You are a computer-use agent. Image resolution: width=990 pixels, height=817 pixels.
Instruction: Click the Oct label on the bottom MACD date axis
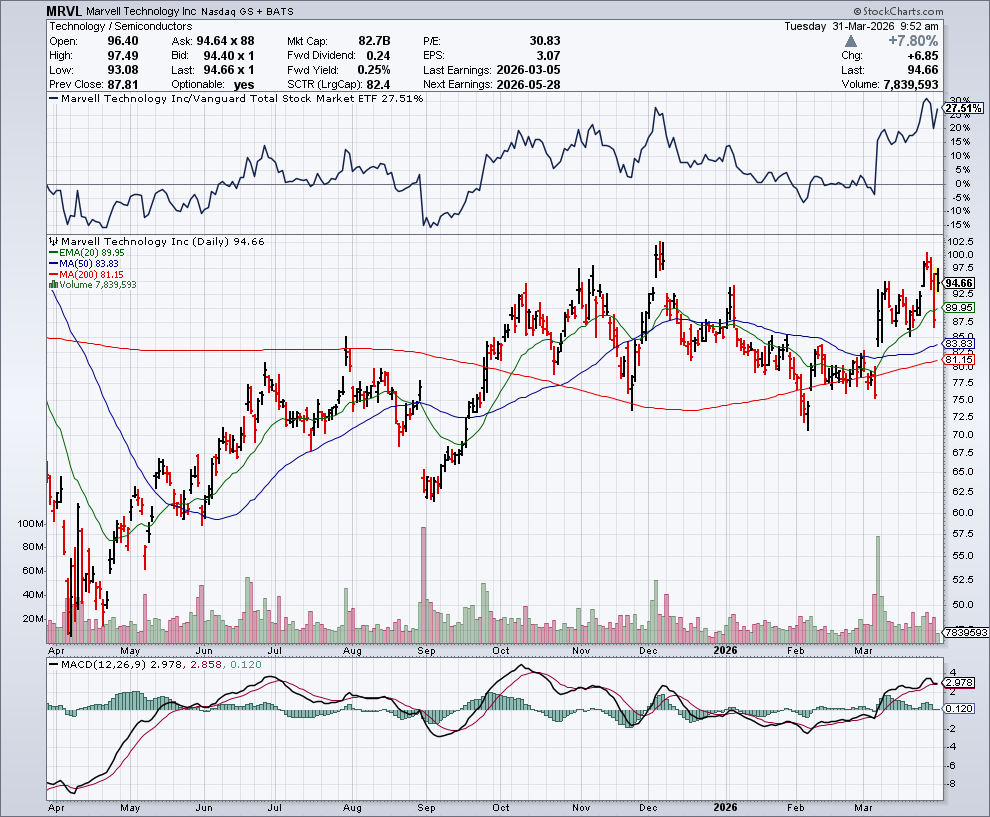[500, 802]
